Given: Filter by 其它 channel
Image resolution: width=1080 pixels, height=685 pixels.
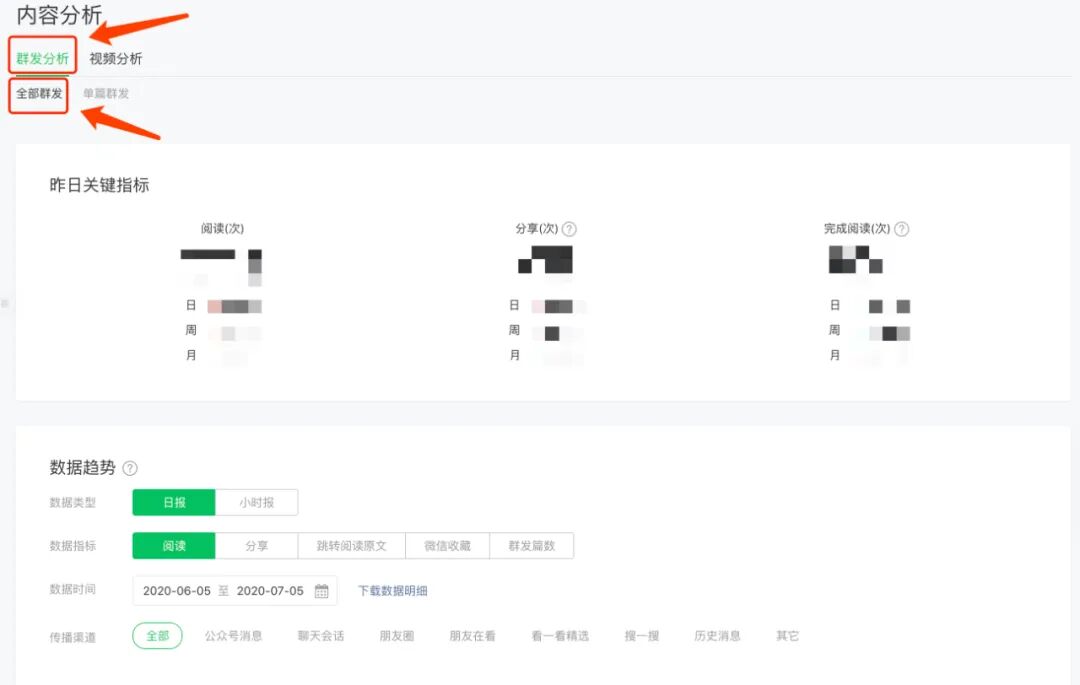Looking at the screenshot, I should click(x=787, y=636).
